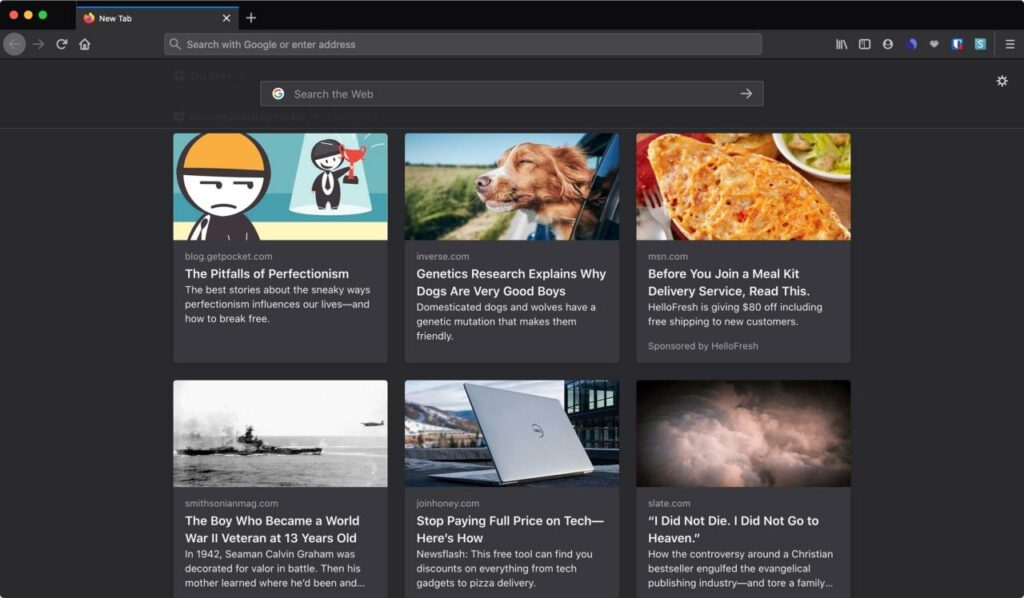Click the purple crescent extension icon
Screen dimensions: 1024x598
[911, 44]
